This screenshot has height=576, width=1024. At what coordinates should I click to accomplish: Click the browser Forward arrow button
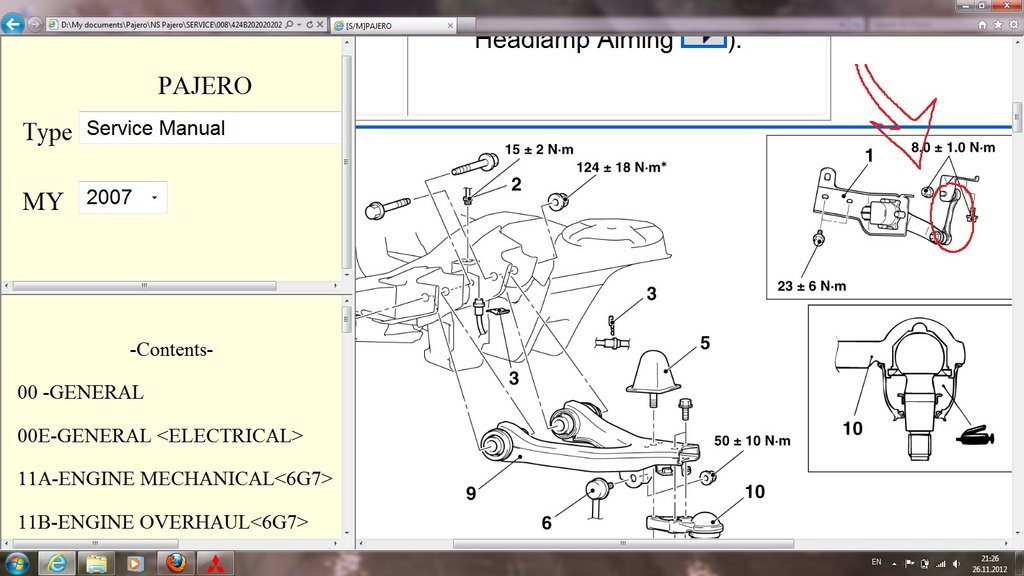[35, 24]
